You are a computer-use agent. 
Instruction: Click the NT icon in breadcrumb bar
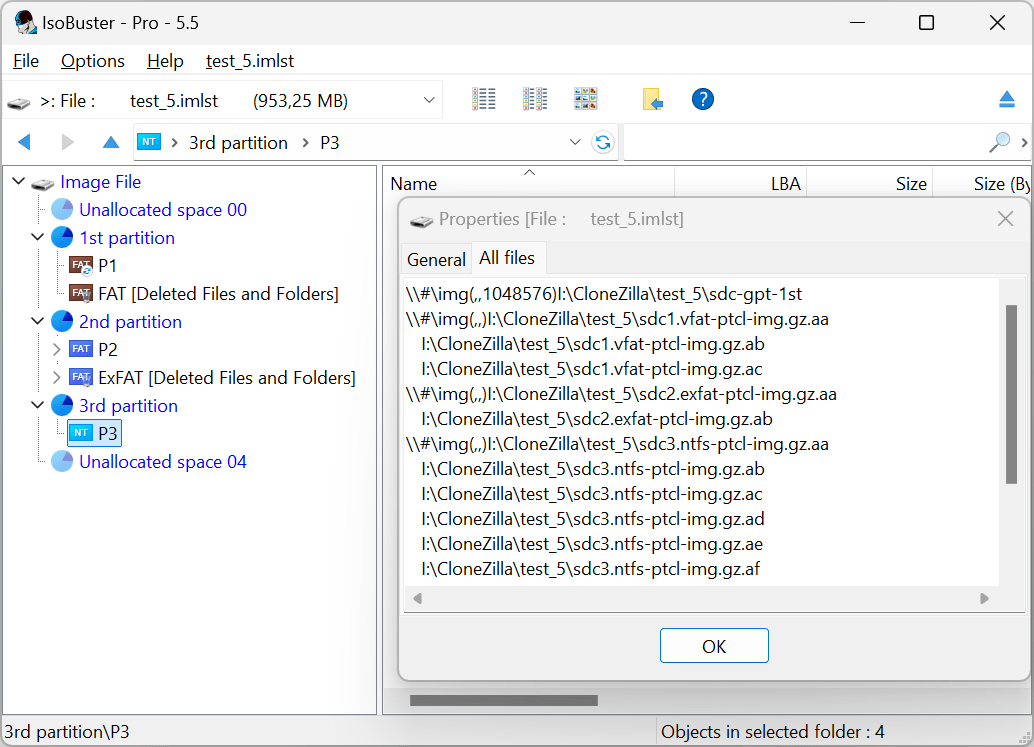pos(149,142)
